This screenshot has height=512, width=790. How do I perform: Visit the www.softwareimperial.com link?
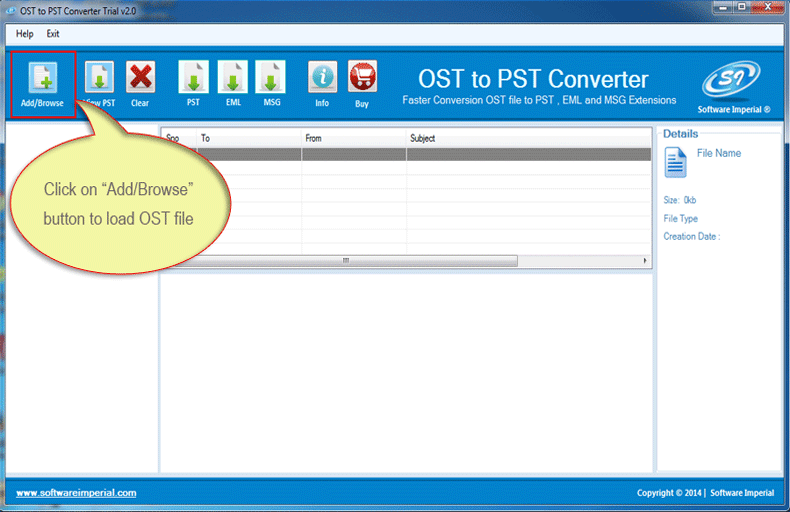tap(76, 493)
